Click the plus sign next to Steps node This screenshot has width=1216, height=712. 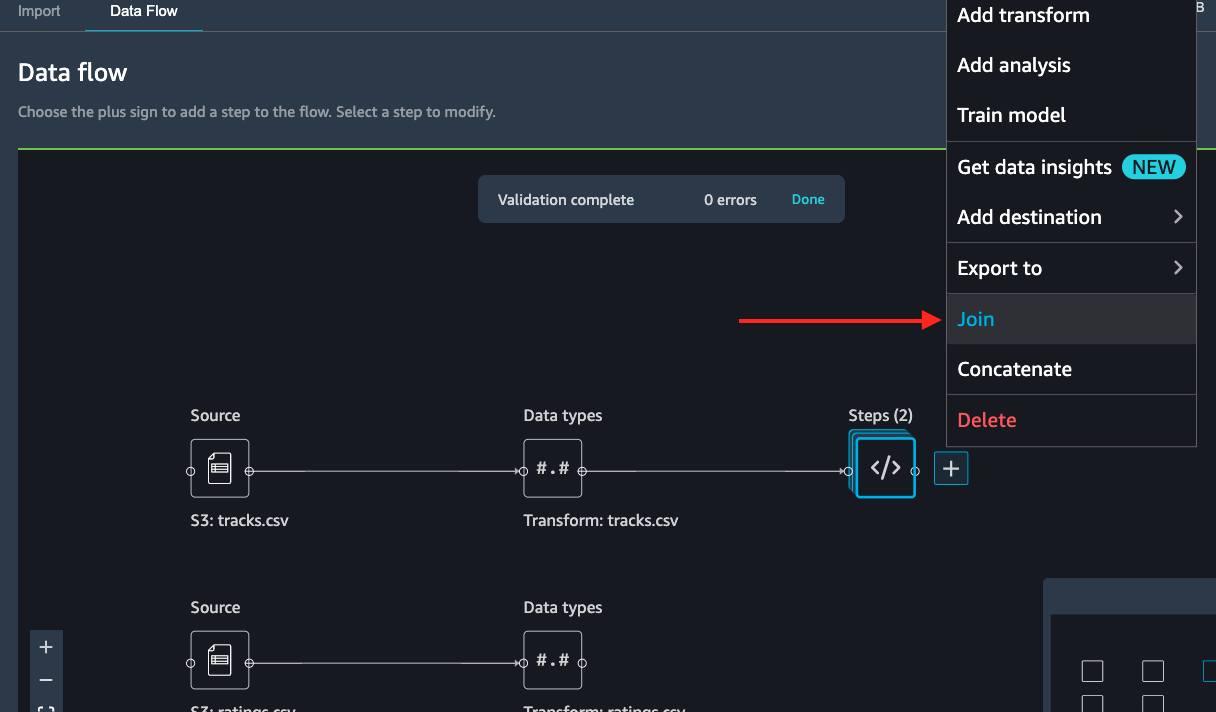pos(951,468)
